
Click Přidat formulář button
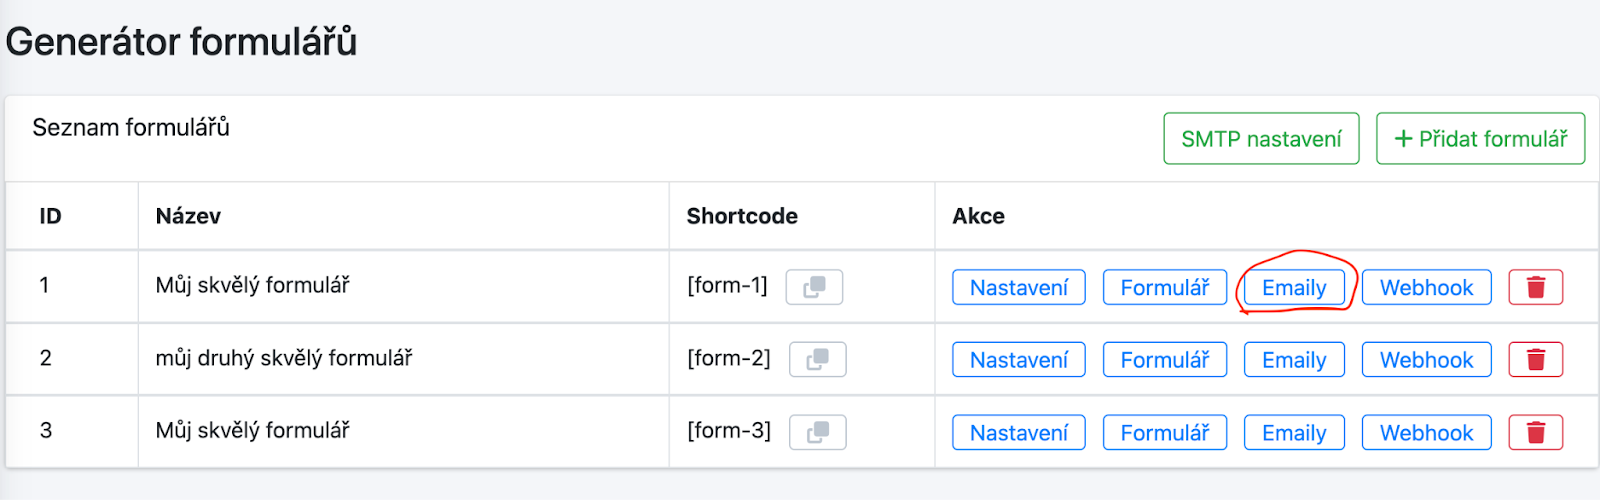(x=1480, y=138)
